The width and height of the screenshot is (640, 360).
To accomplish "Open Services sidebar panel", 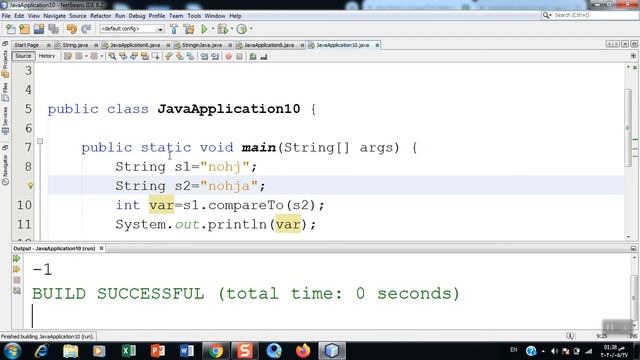I will coord(5,120).
